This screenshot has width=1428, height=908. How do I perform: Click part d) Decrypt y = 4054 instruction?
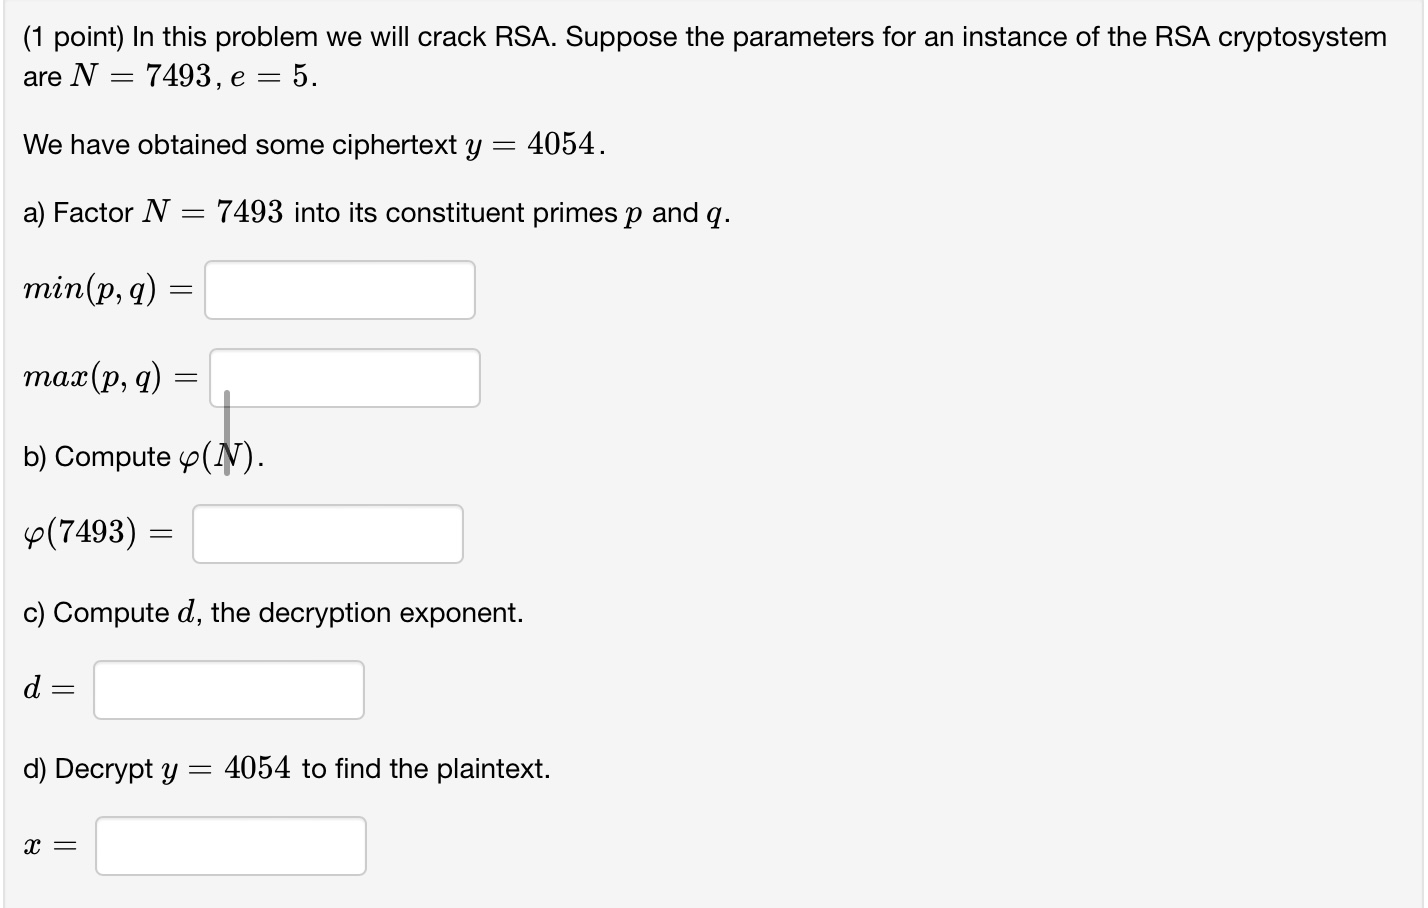[x=287, y=767]
